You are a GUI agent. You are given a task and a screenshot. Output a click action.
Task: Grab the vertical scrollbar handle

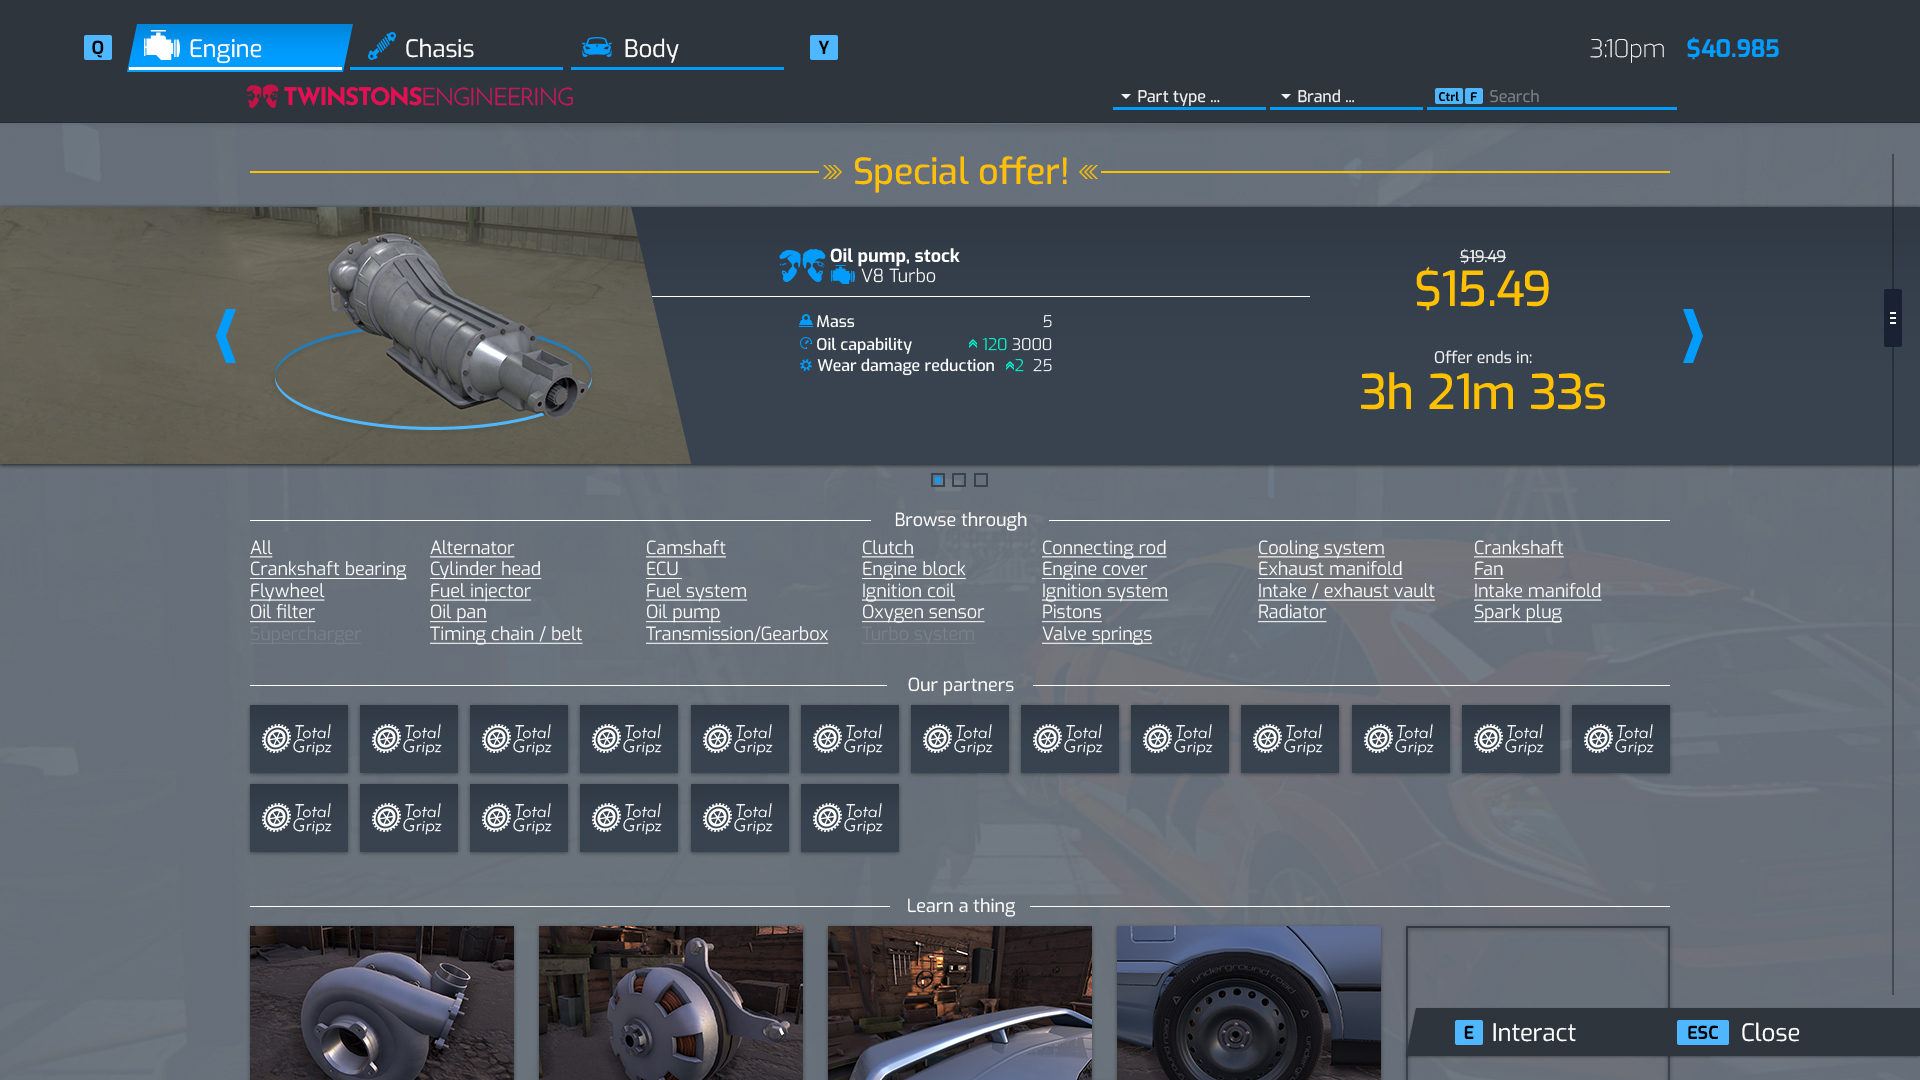(1892, 318)
